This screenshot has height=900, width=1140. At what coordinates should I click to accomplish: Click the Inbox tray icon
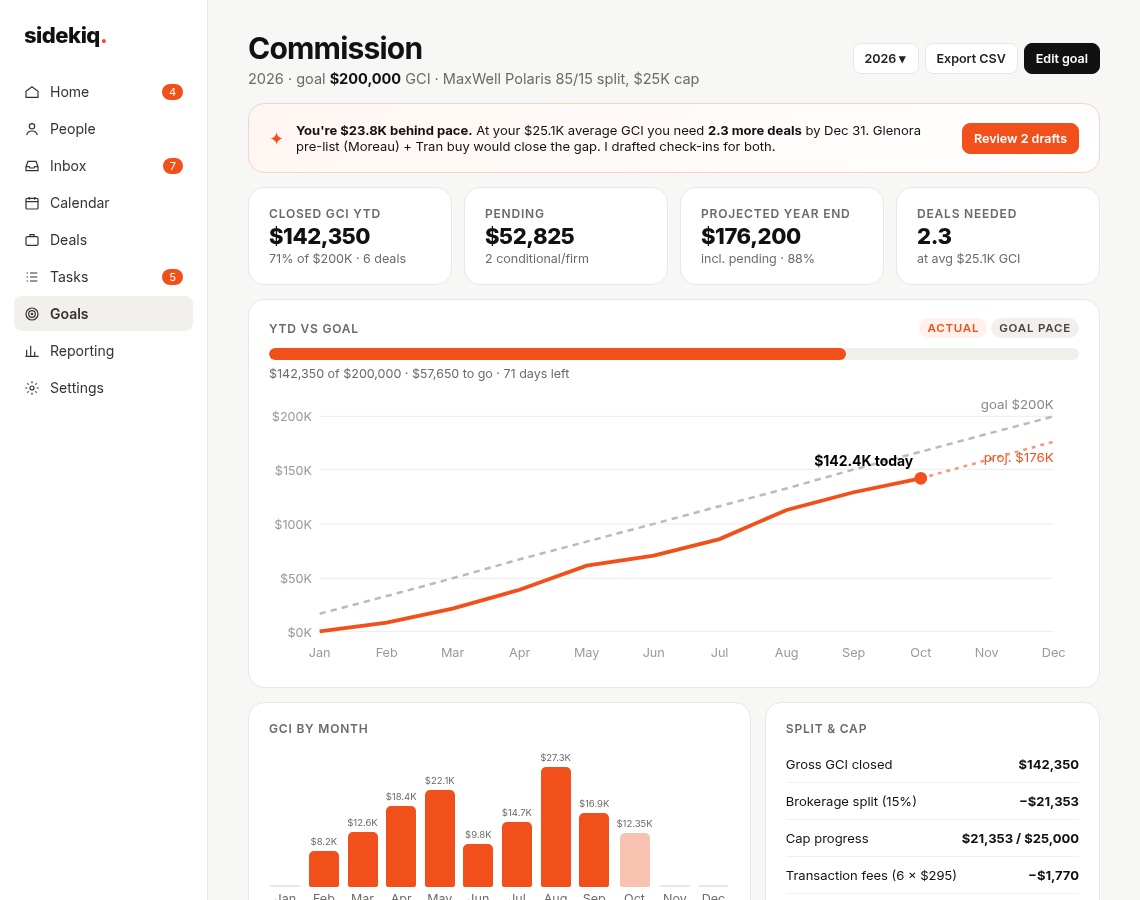[32, 166]
